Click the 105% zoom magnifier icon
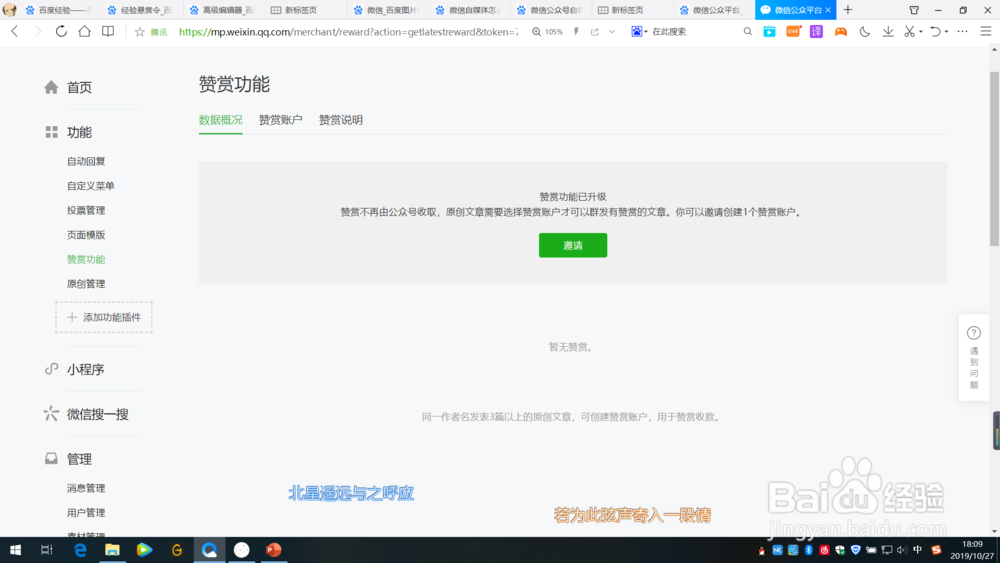Viewport: 1000px width, 563px height. [536, 31]
